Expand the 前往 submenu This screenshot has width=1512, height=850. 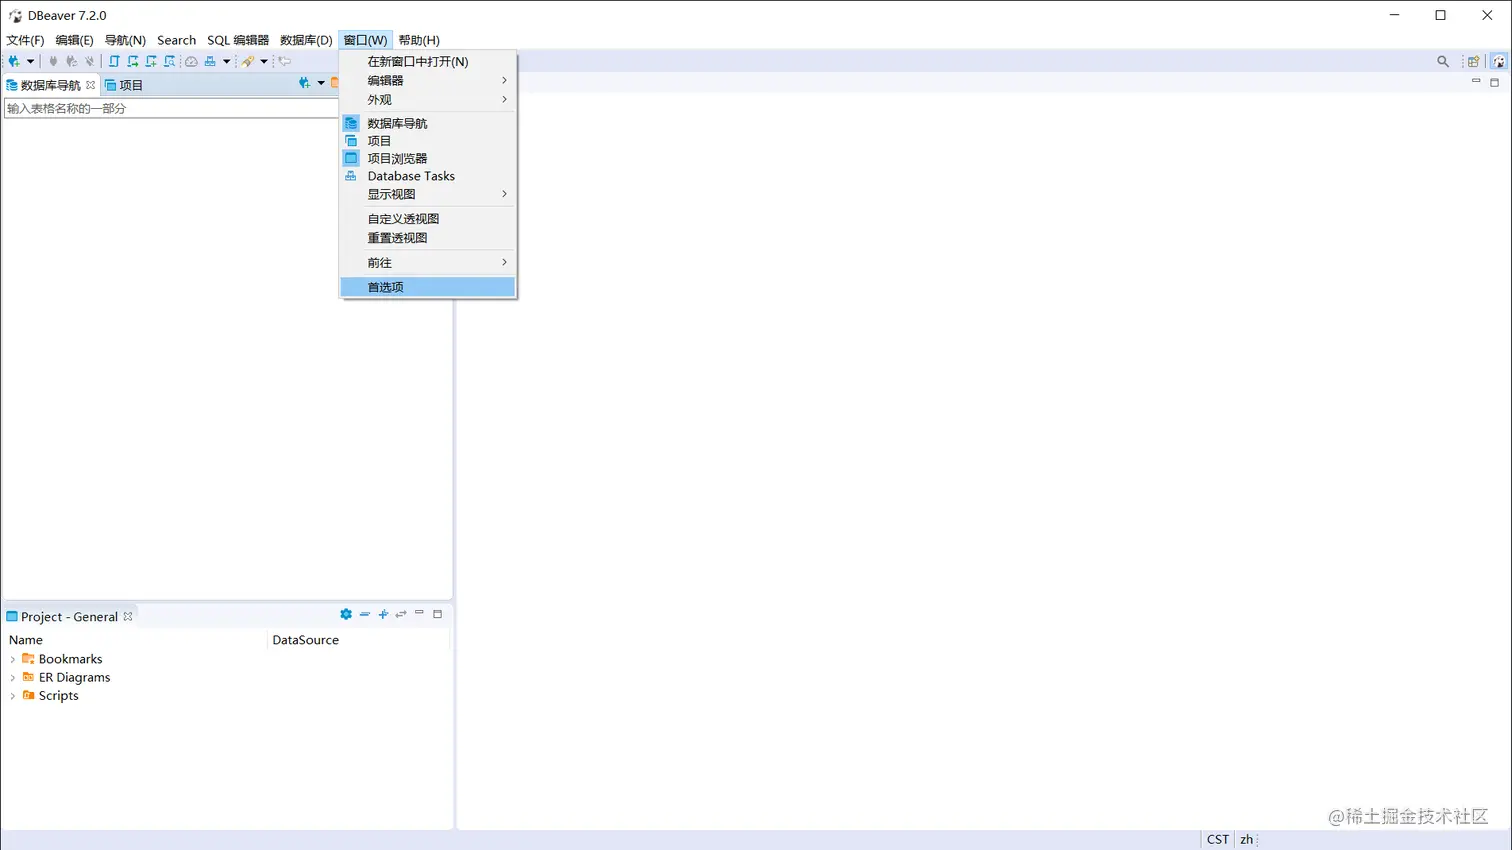pyautogui.click(x=428, y=262)
